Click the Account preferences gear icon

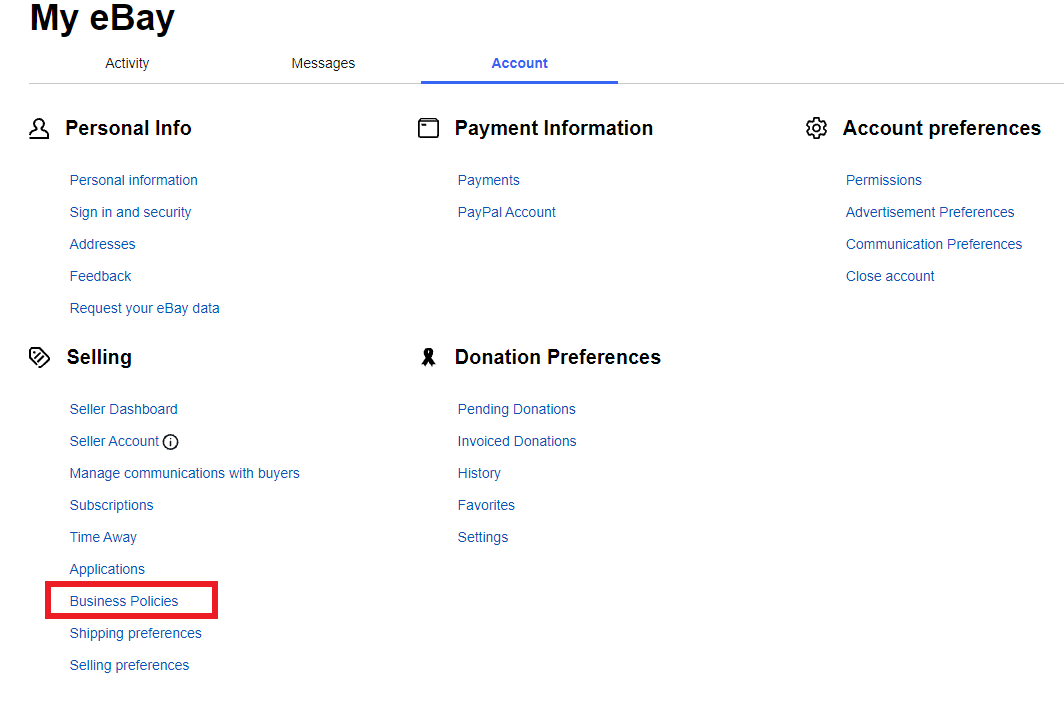tap(816, 128)
